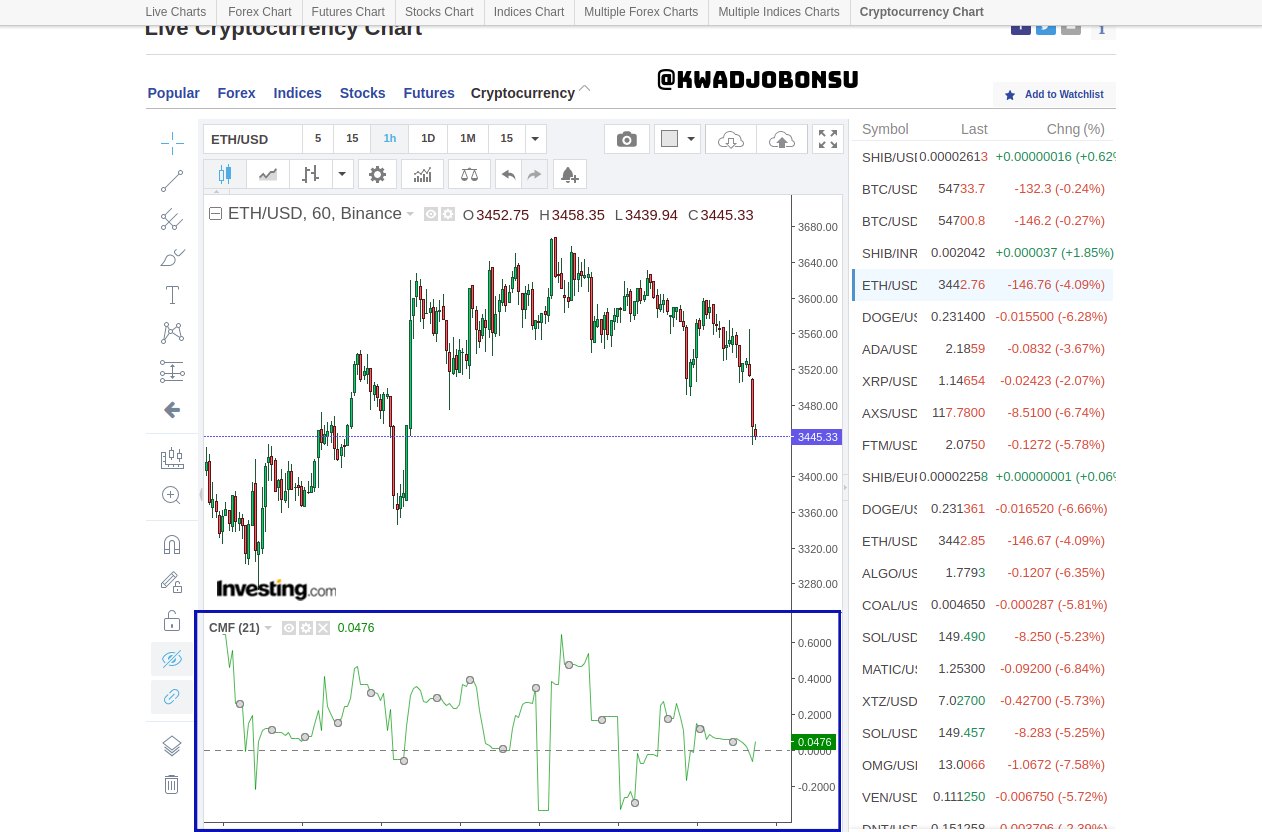Hide the CMF indicator eye icon
Screen dimensions: 1262x832
289,628
